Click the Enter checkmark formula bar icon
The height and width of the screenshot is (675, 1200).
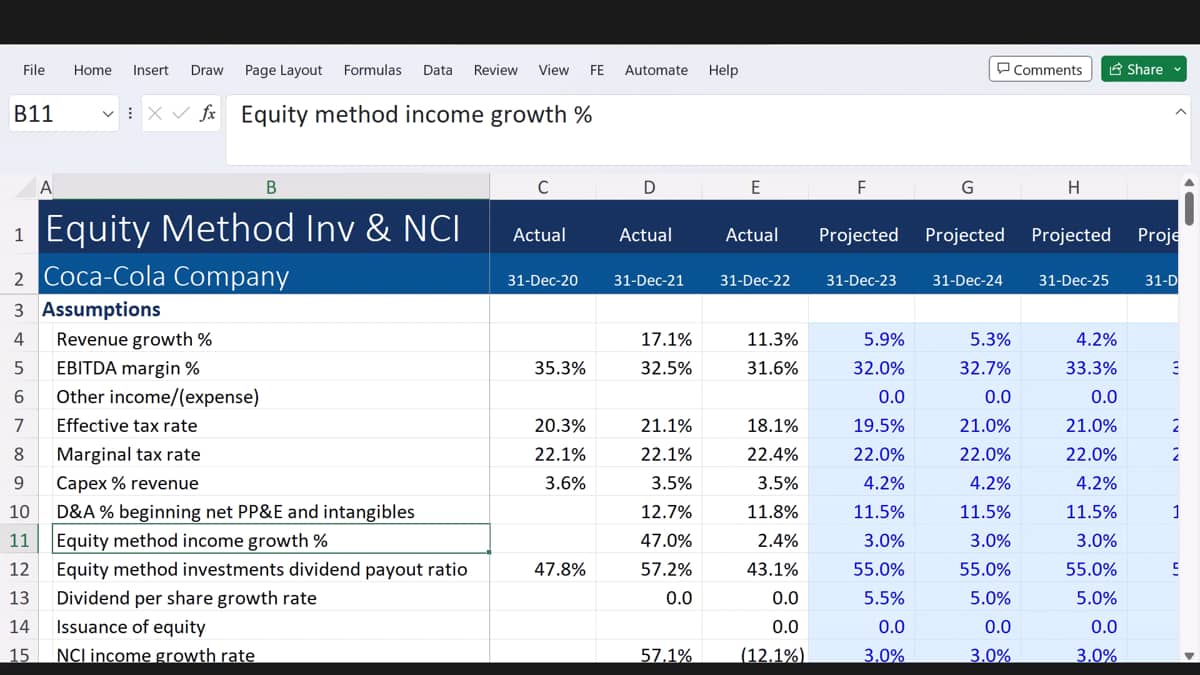pos(180,114)
